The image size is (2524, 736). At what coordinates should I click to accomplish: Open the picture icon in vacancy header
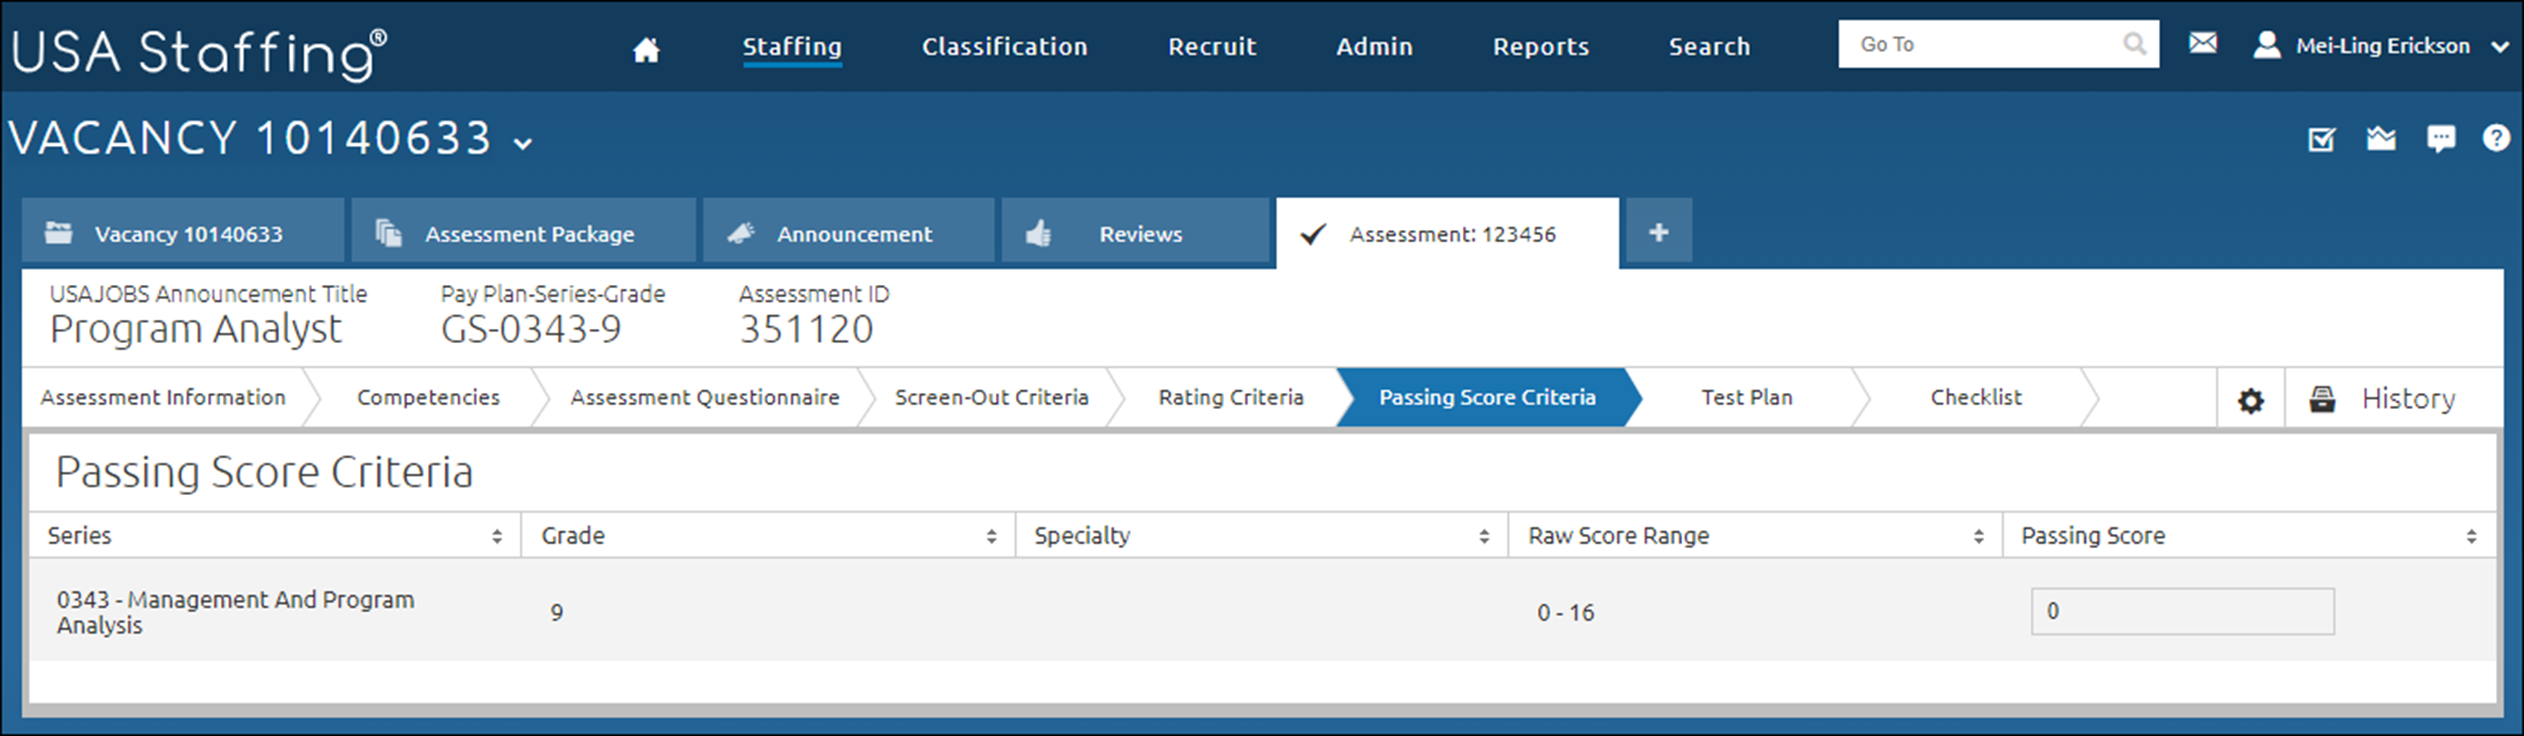point(2381,139)
